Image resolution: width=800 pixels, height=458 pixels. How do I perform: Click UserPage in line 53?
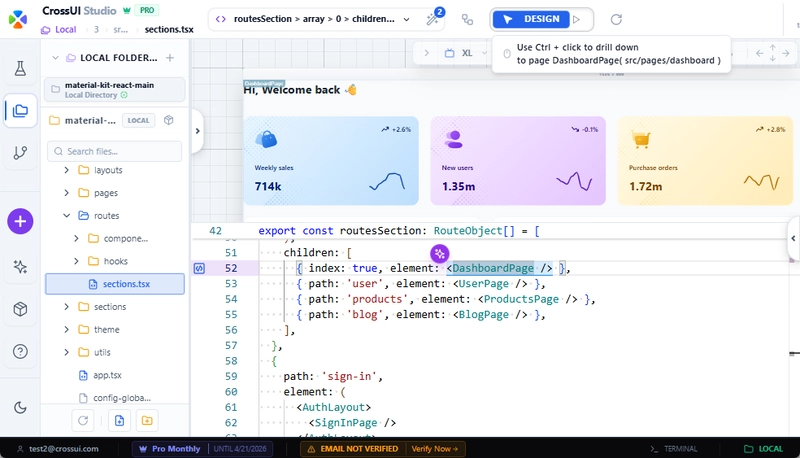(x=484, y=284)
